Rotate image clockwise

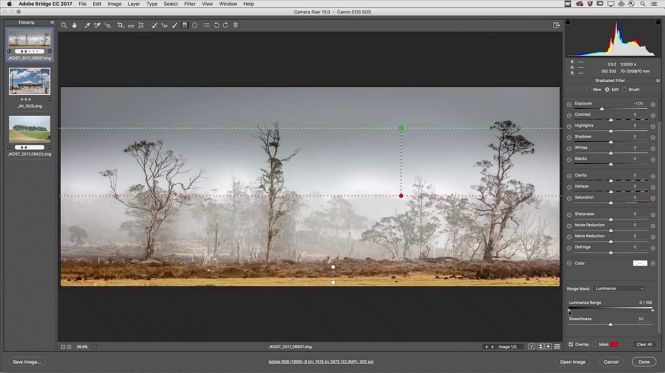click(x=226, y=25)
